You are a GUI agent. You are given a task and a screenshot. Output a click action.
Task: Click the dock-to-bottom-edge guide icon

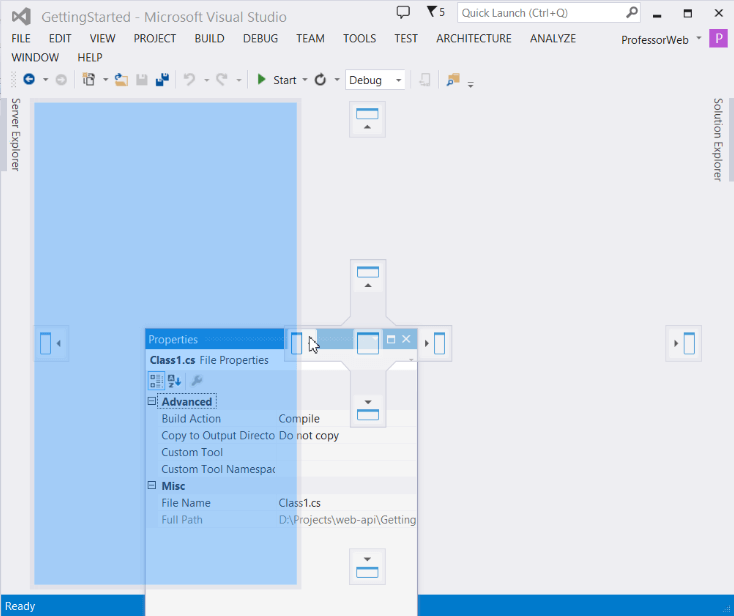click(x=367, y=567)
